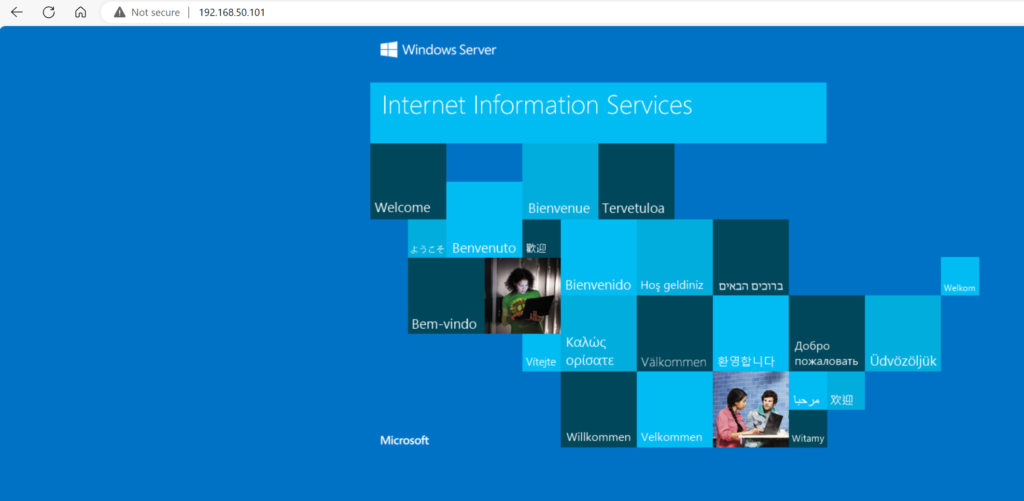Click the Internet Information Services banner
The height and width of the screenshot is (501, 1024).
pyautogui.click(x=598, y=112)
